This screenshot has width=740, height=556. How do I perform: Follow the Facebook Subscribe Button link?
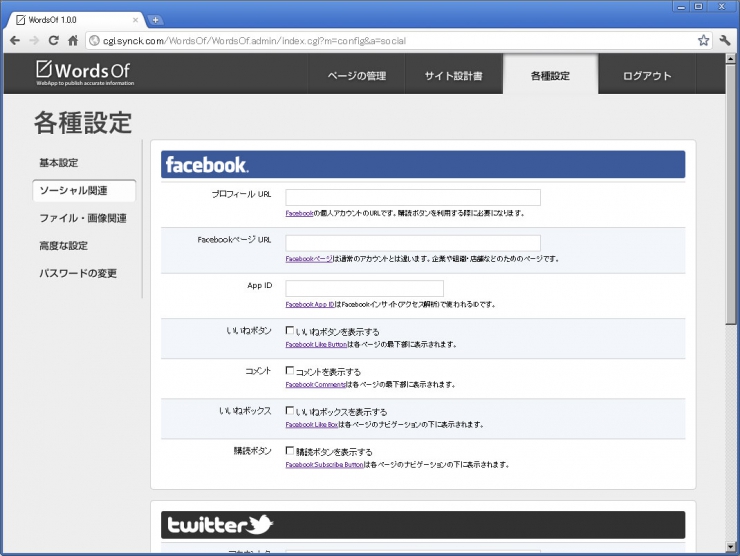click(x=325, y=465)
